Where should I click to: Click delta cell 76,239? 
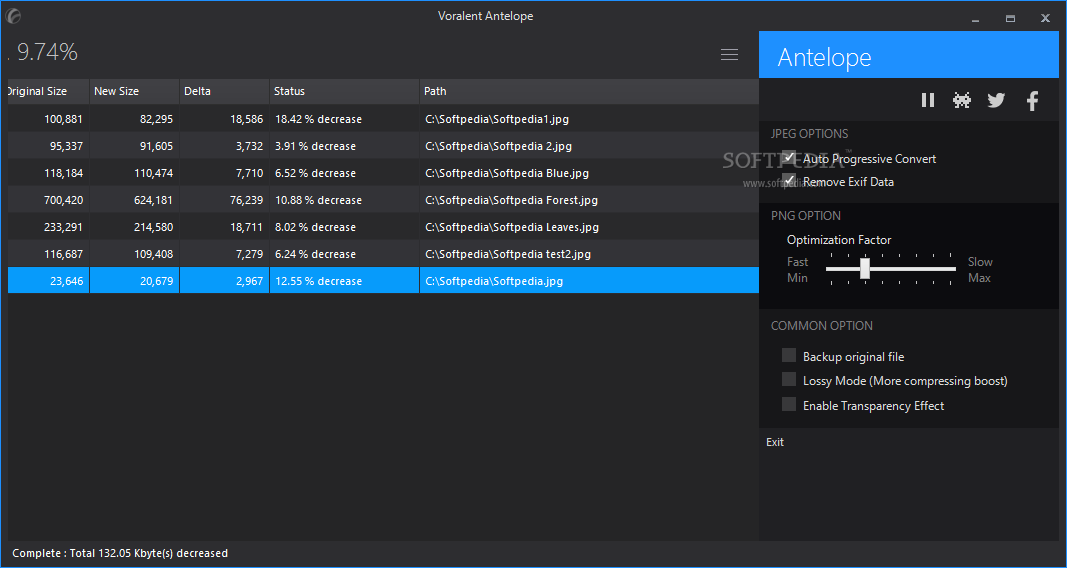click(225, 200)
